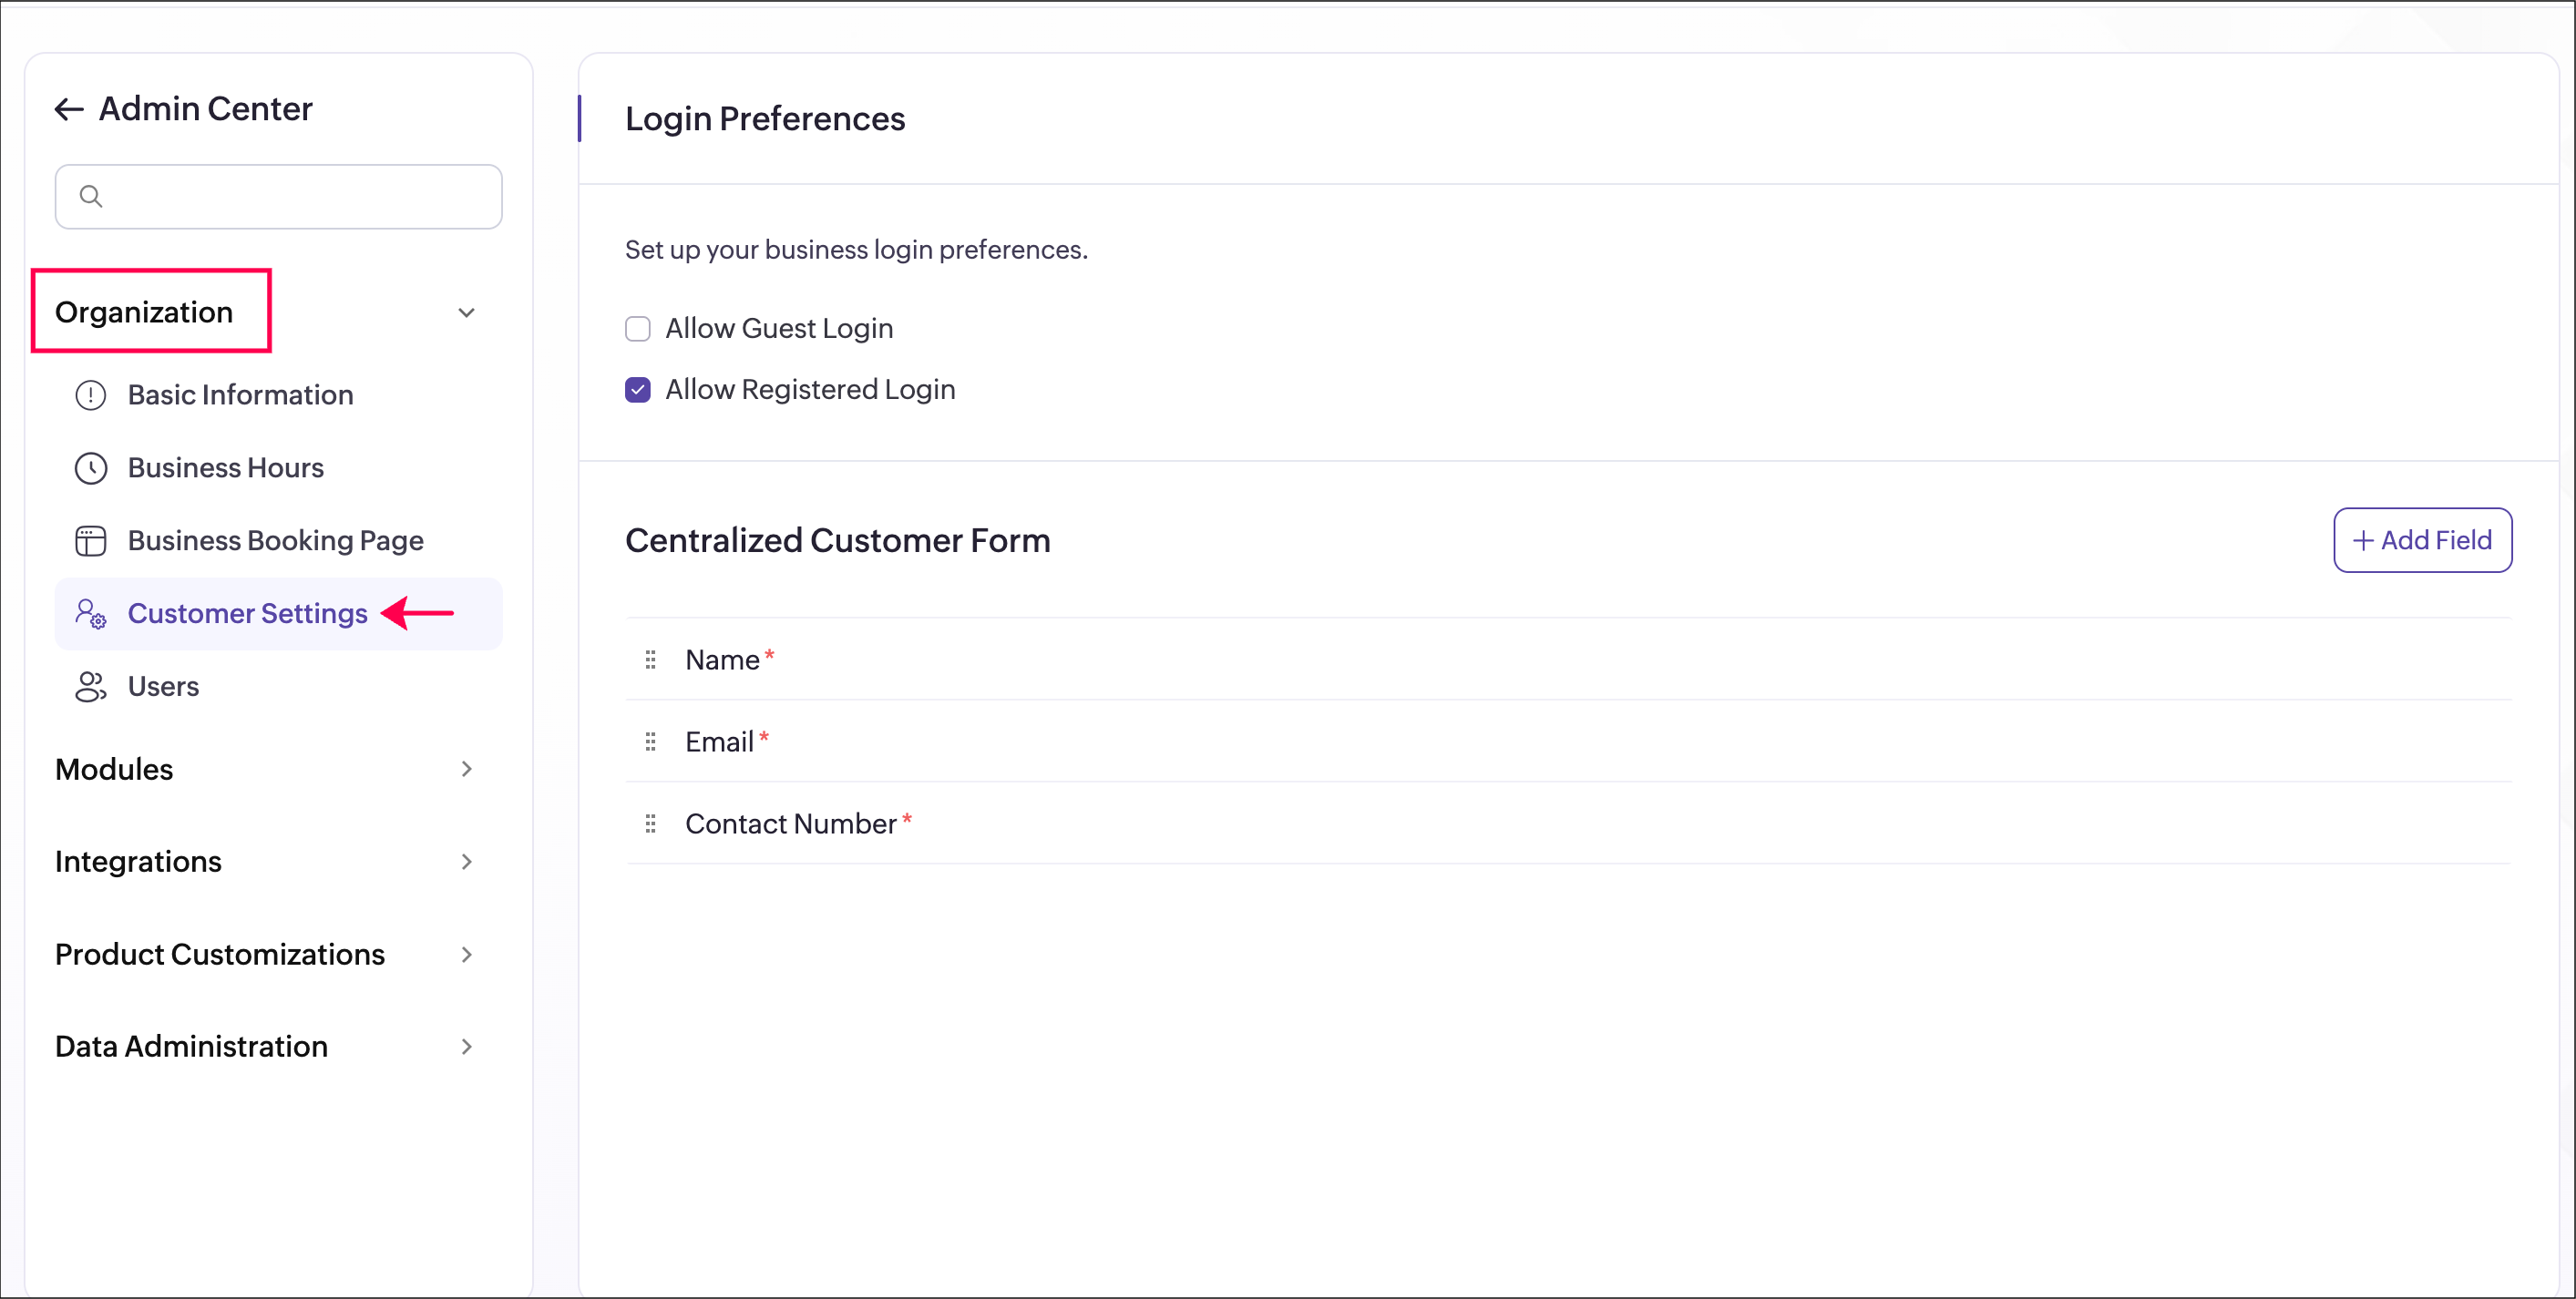Screen dimensions: 2576x1299
Task: Click the Business Booking Page calendar icon
Action: [91, 541]
